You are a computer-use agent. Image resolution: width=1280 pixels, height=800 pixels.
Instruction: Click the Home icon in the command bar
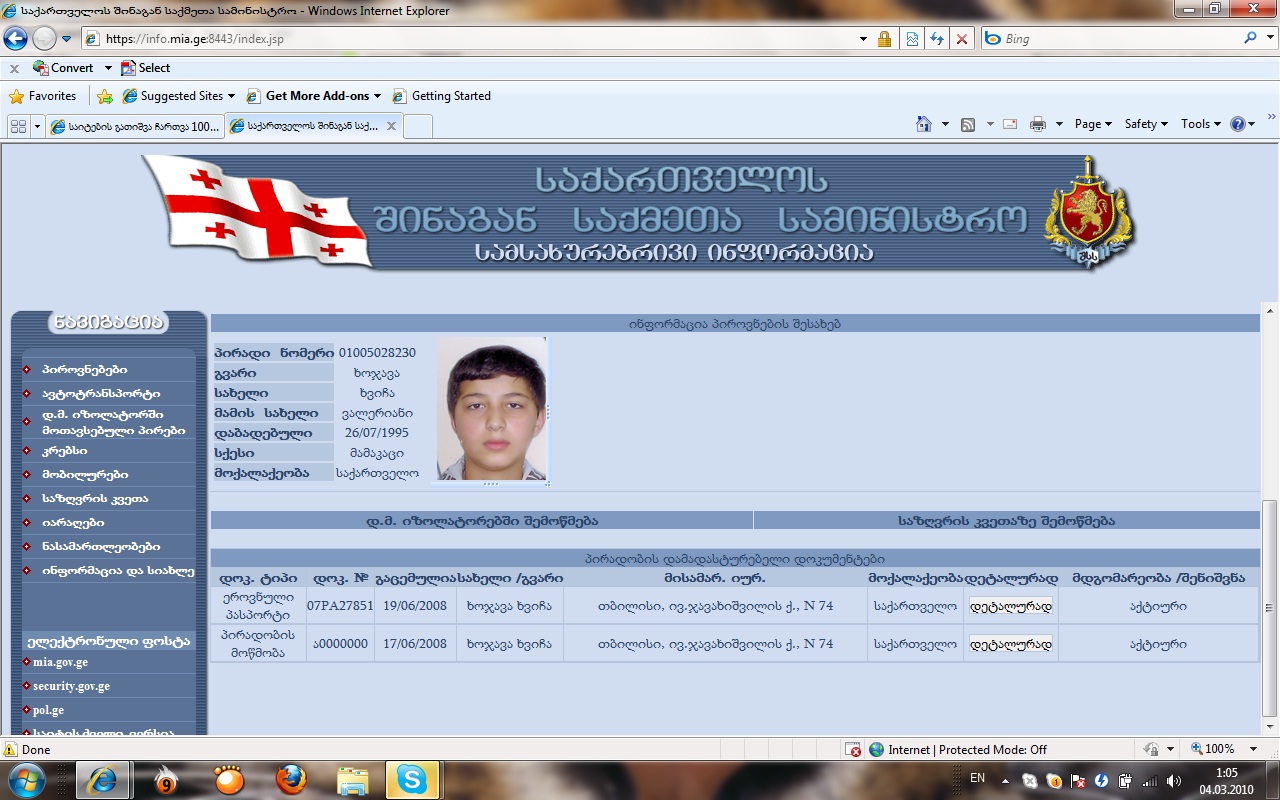924,124
